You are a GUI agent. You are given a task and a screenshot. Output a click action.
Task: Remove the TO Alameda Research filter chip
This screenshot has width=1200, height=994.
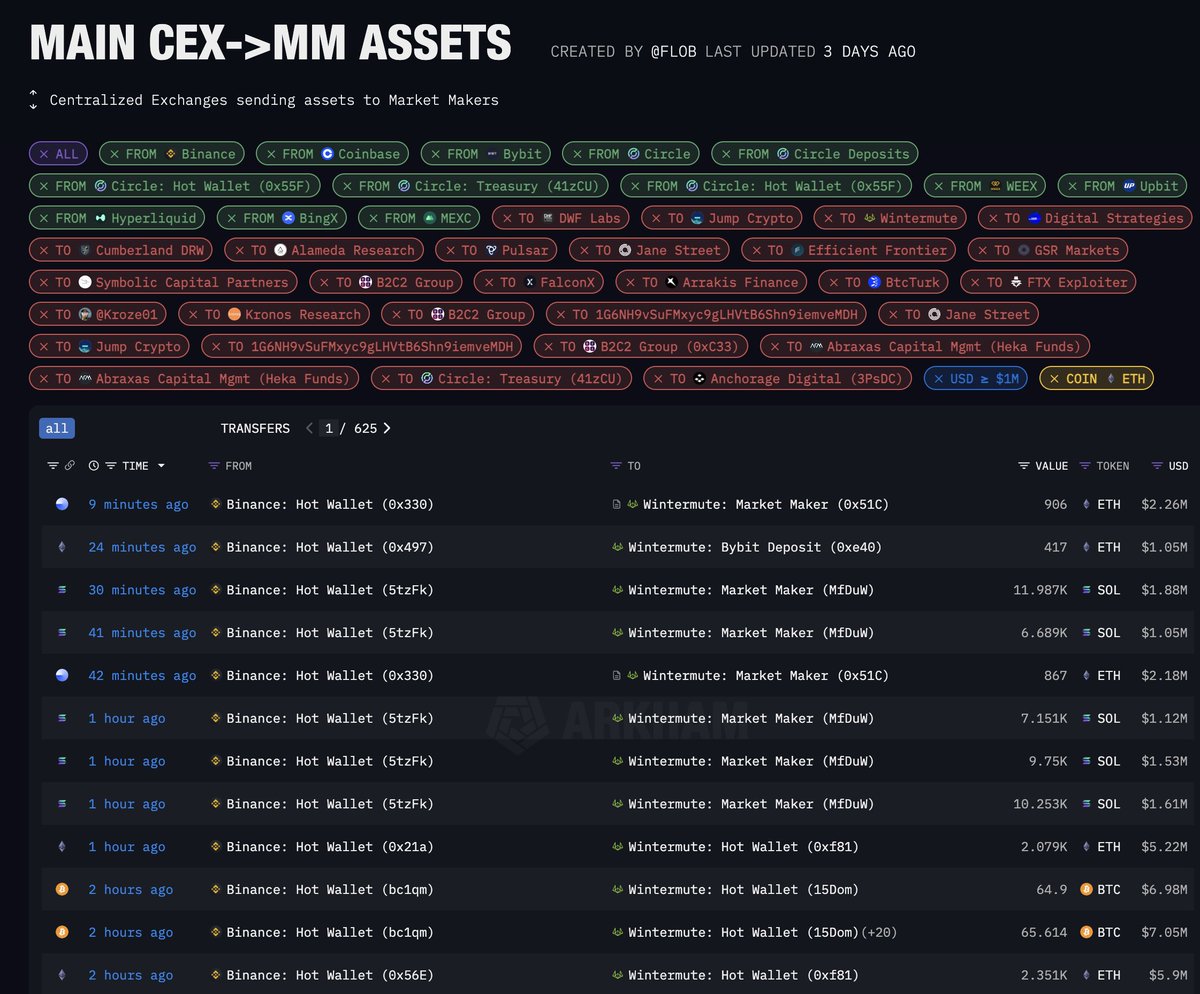pos(240,250)
